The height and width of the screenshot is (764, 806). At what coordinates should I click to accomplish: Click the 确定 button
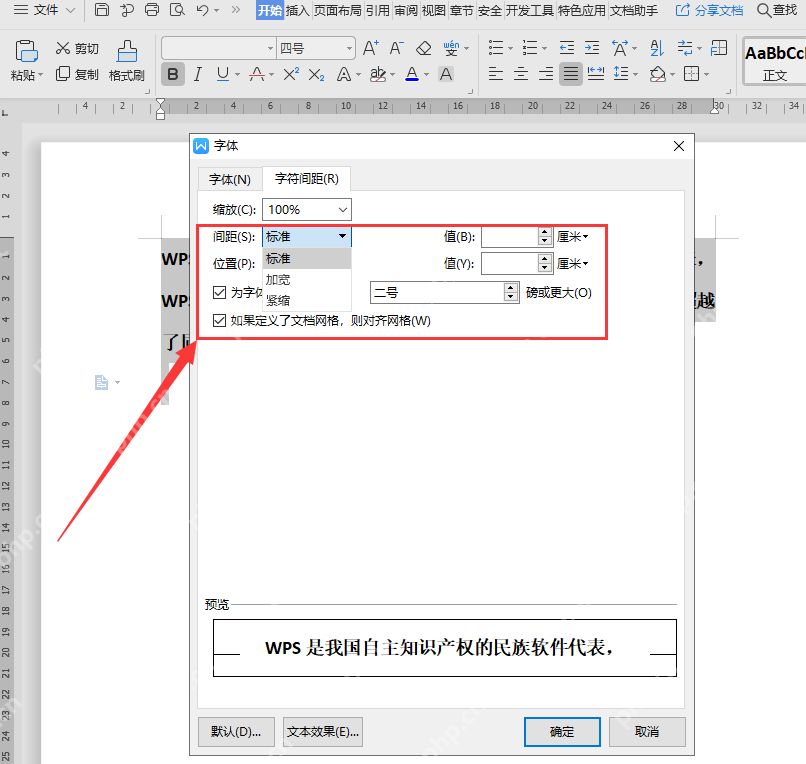pyautogui.click(x=562, y=732)
